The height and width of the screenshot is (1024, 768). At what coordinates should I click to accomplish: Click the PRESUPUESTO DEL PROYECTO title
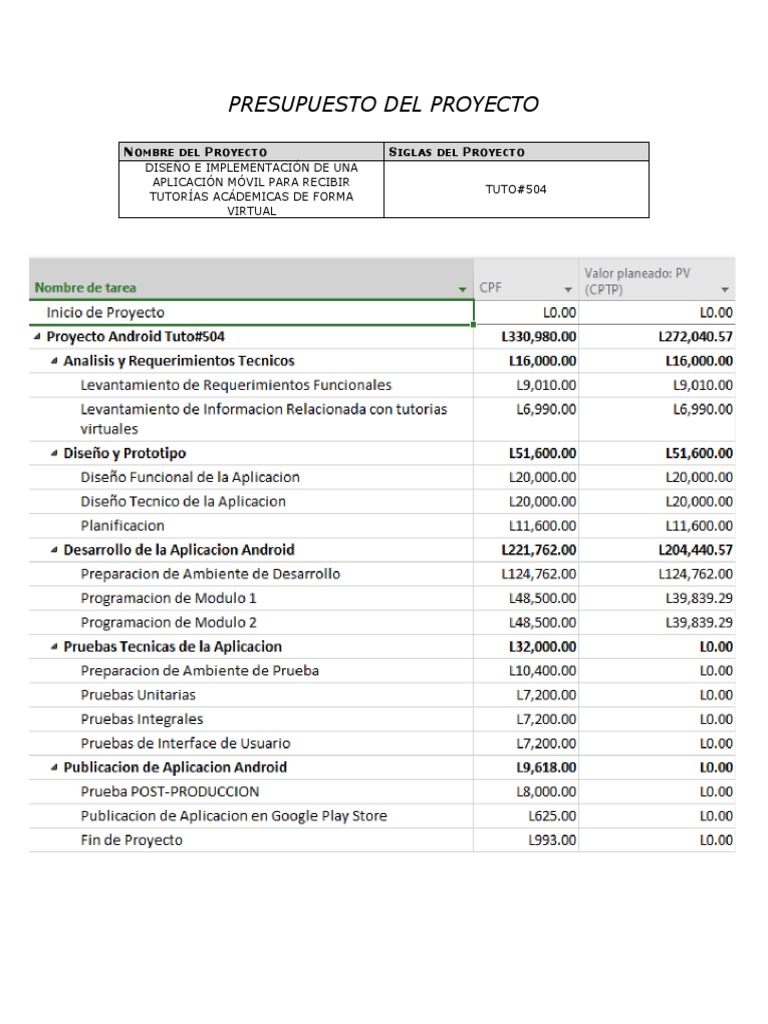click(x=383, y=104)
